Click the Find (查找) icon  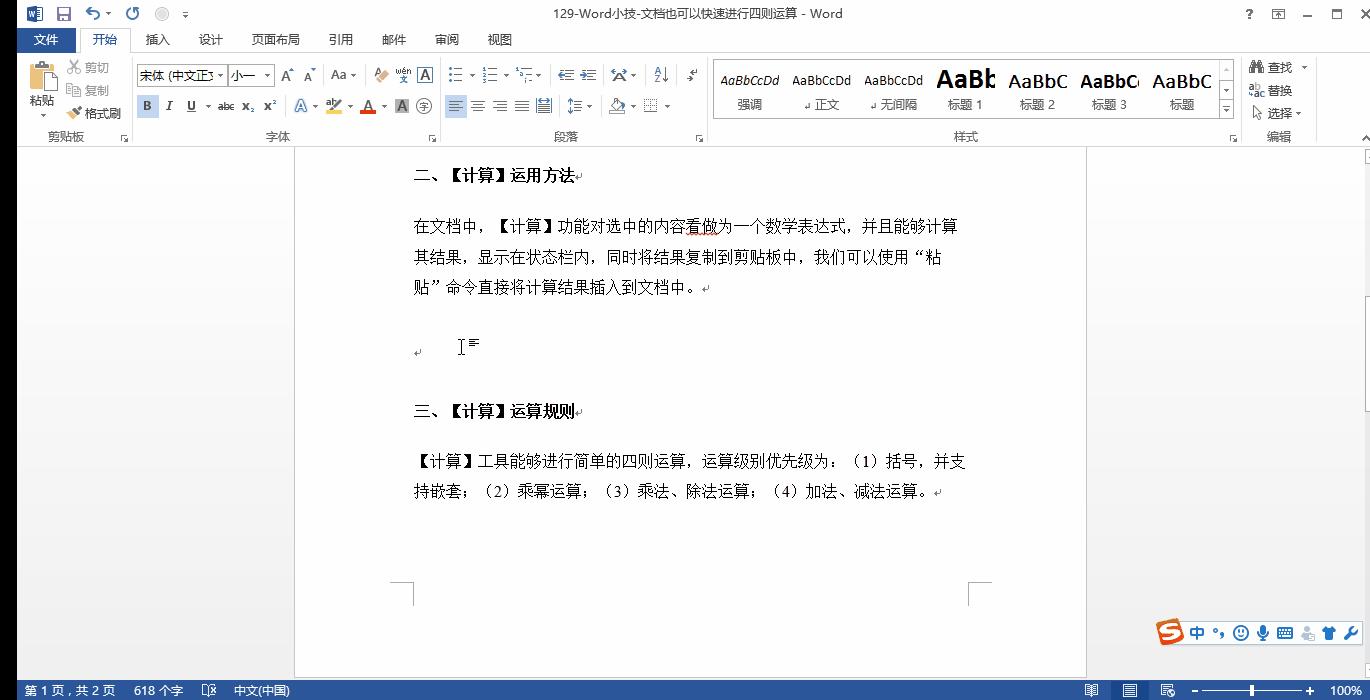1257,66
